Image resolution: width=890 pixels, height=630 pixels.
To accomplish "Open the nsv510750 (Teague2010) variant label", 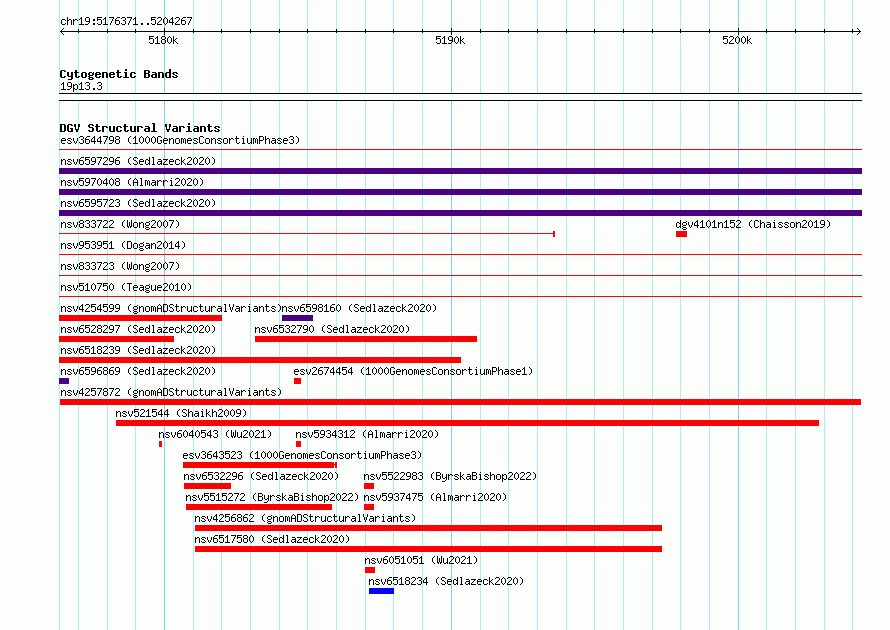I will pos(126,287).
